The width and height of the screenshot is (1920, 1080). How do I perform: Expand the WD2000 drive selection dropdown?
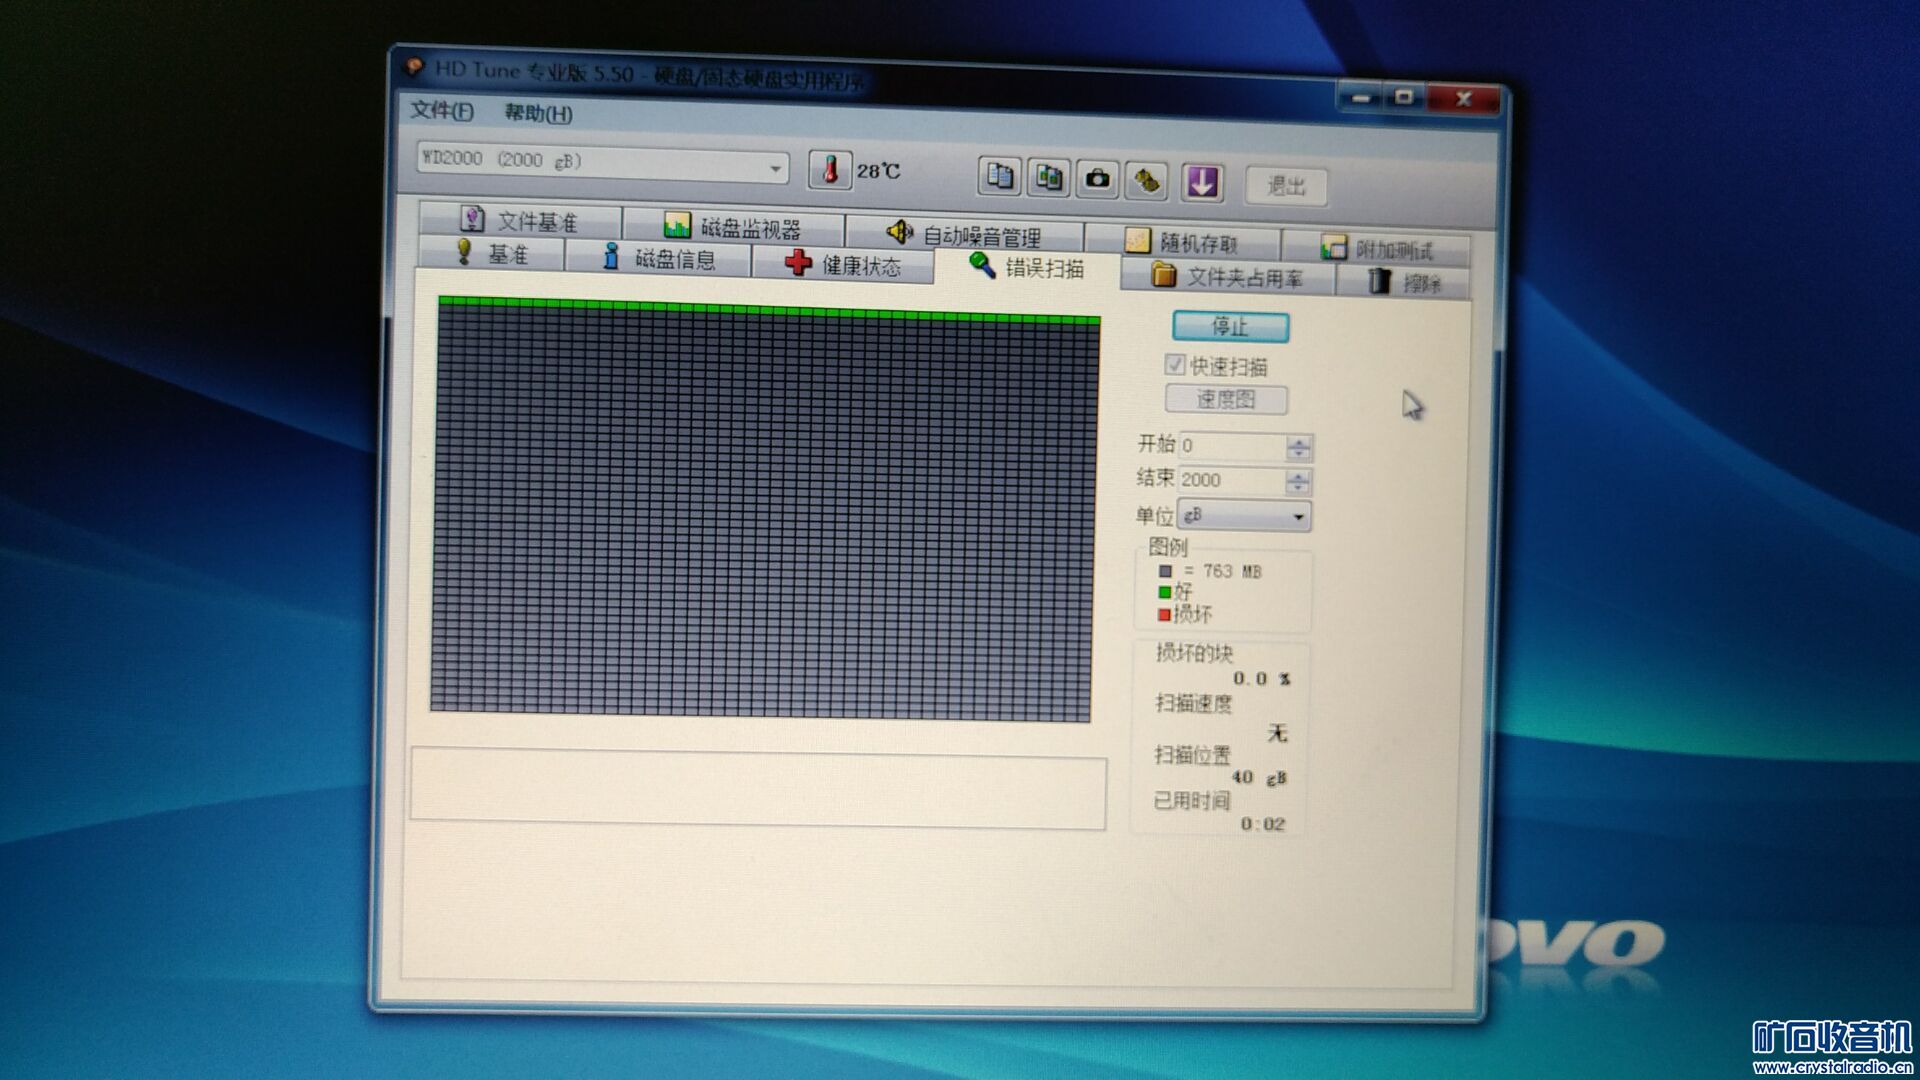pos(775,169)
